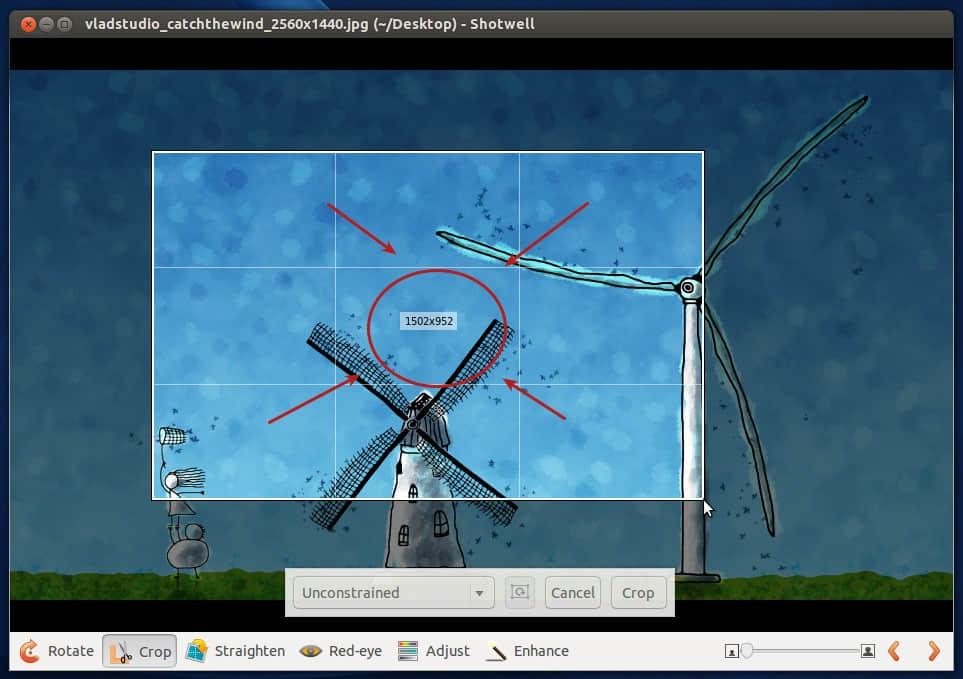Click the large zoom-in image icon
The image size is (963, 679).
tap(868, 652)
